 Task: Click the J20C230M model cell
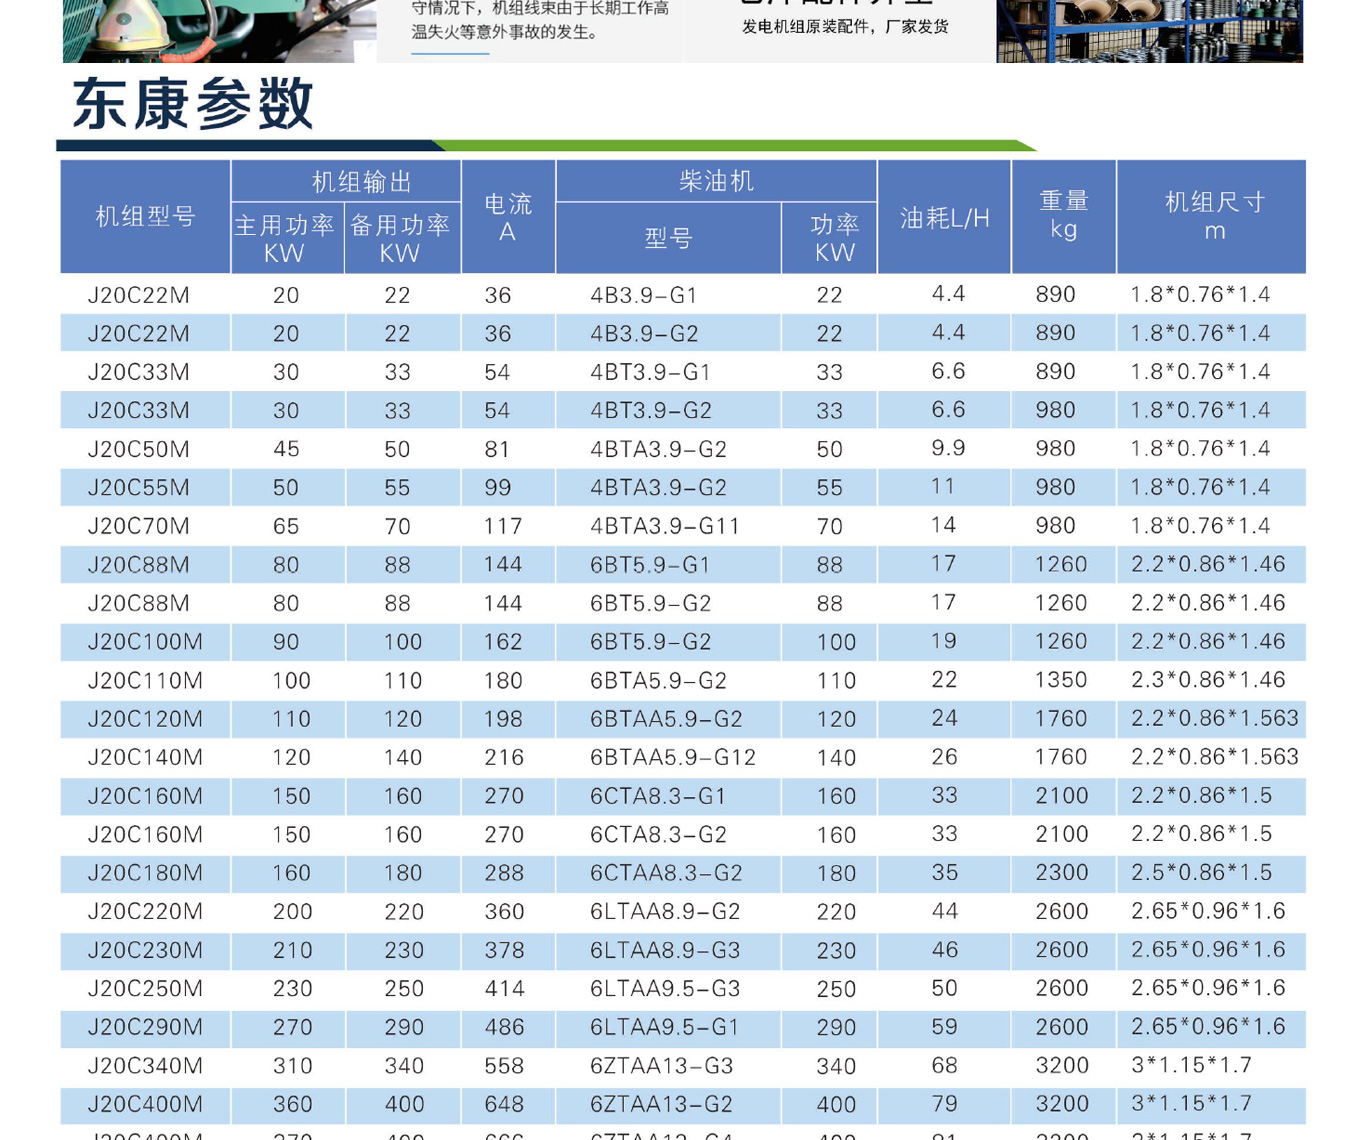pos(145,951)
